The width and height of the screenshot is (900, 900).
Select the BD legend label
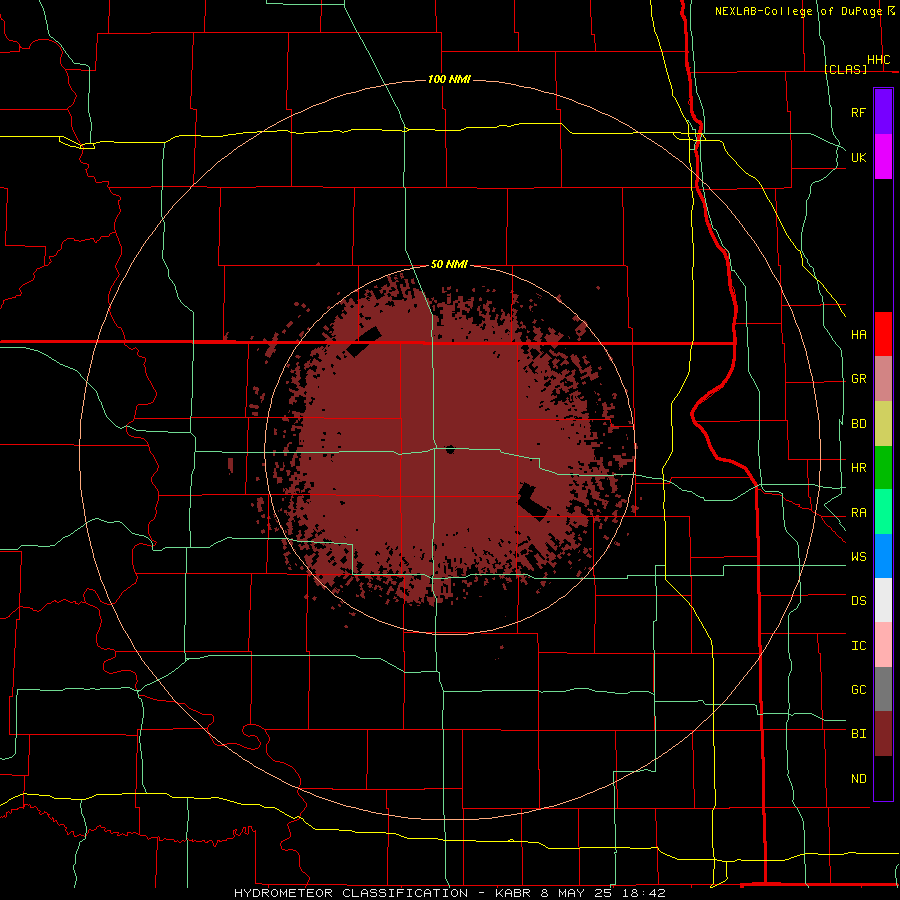tap(858, 424)
